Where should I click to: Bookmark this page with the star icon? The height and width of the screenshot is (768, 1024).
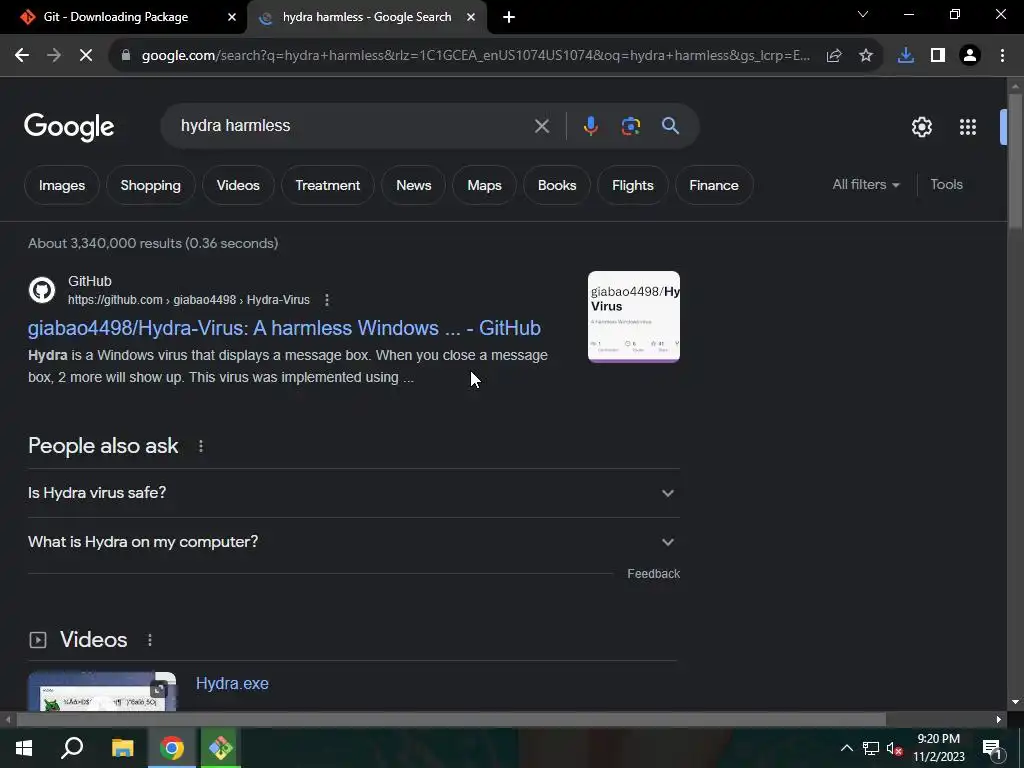(x=866, y=56)
